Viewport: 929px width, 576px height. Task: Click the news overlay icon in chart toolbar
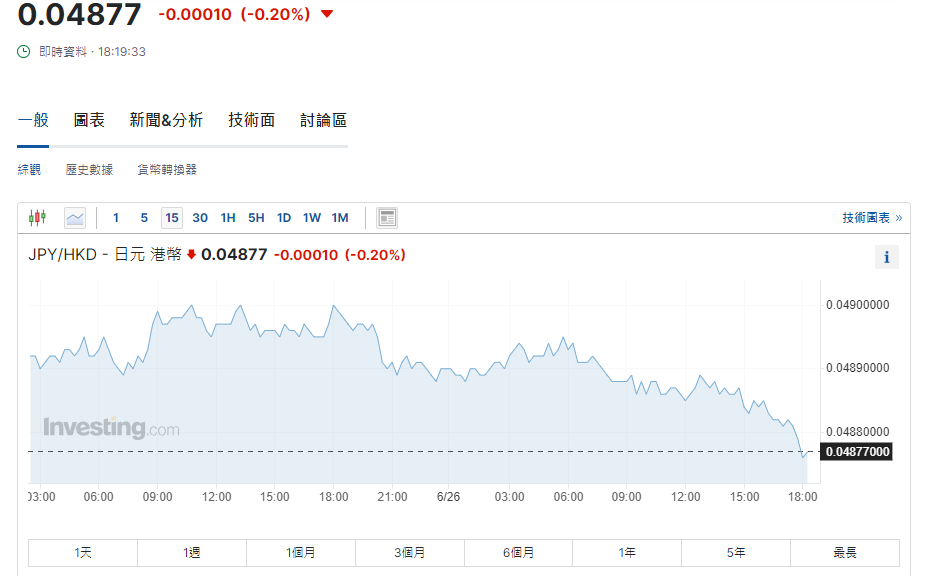pyautogui.click(x=387, y=217)
